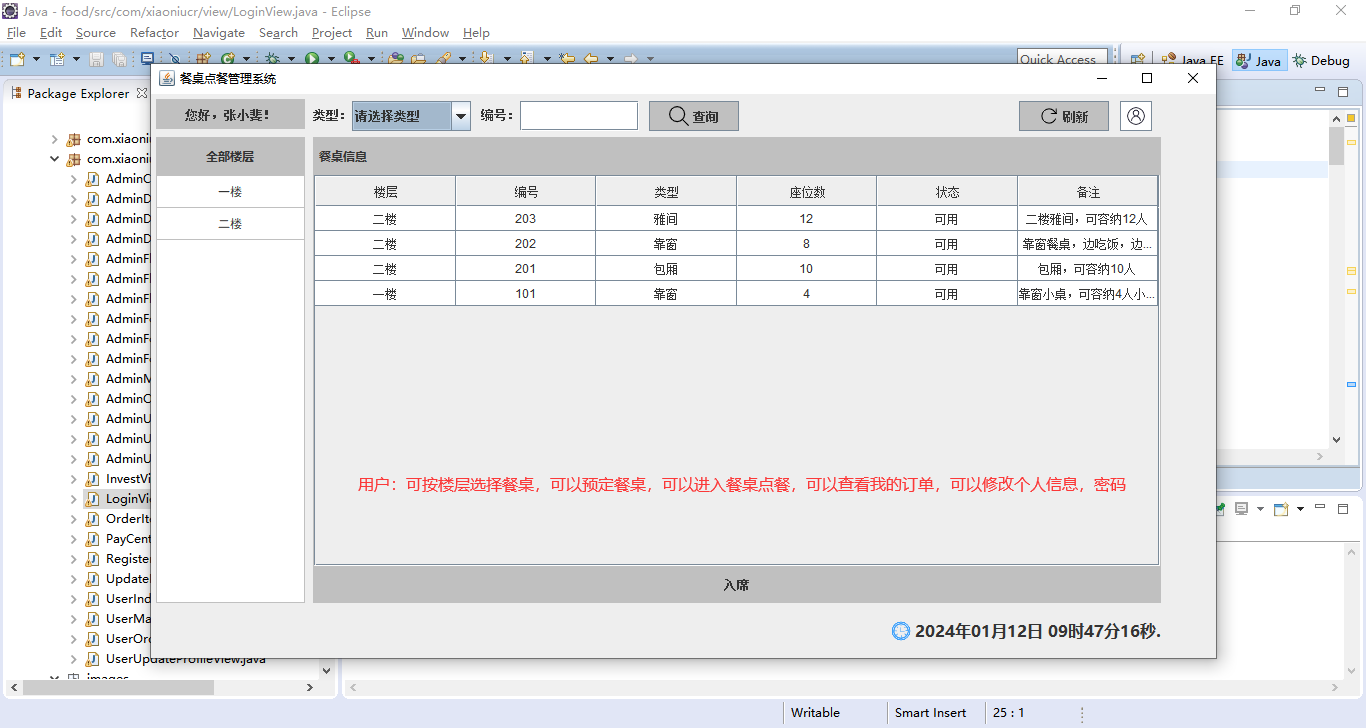This screenshot has width=1366, height=728.
Task: Click the 座位数 column header
Action: (x=806, y=191)
